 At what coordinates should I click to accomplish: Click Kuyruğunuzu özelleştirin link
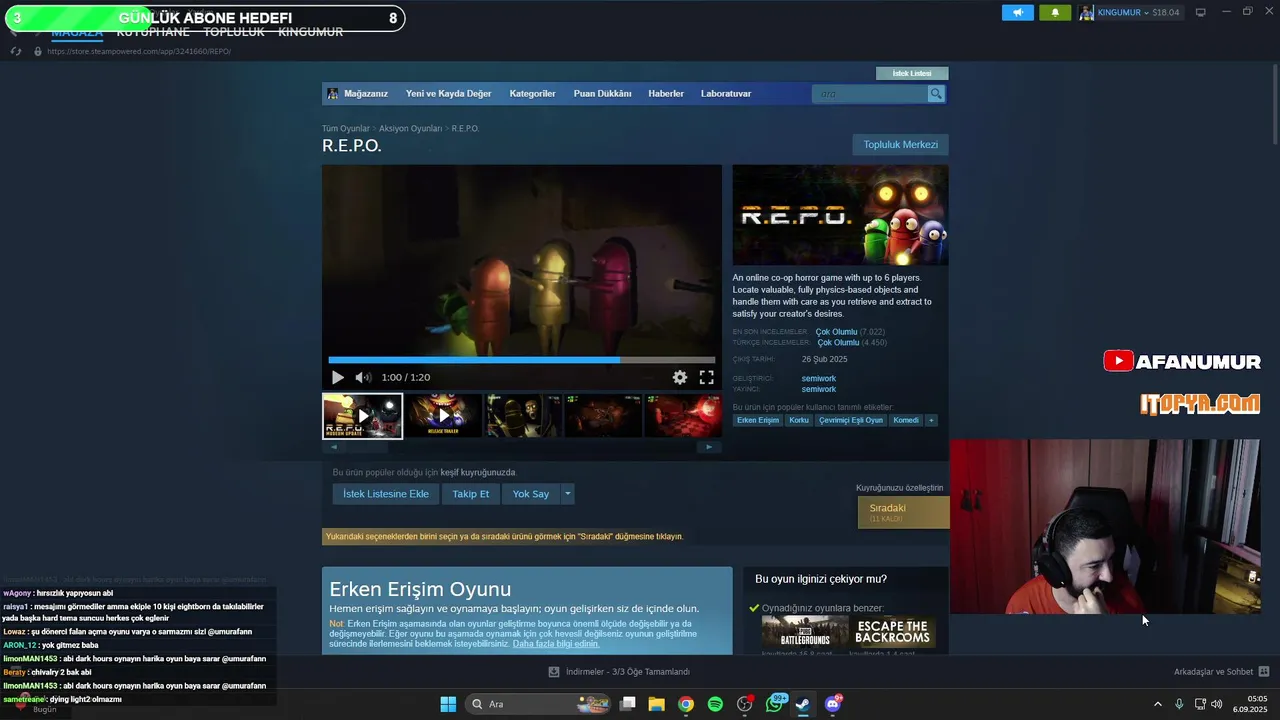899,488
